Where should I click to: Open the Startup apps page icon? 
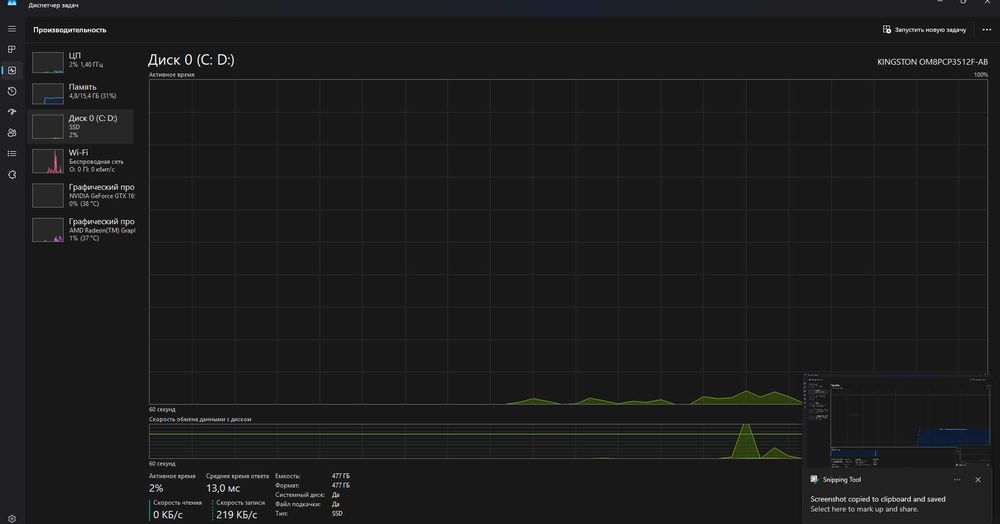point(11,112)
